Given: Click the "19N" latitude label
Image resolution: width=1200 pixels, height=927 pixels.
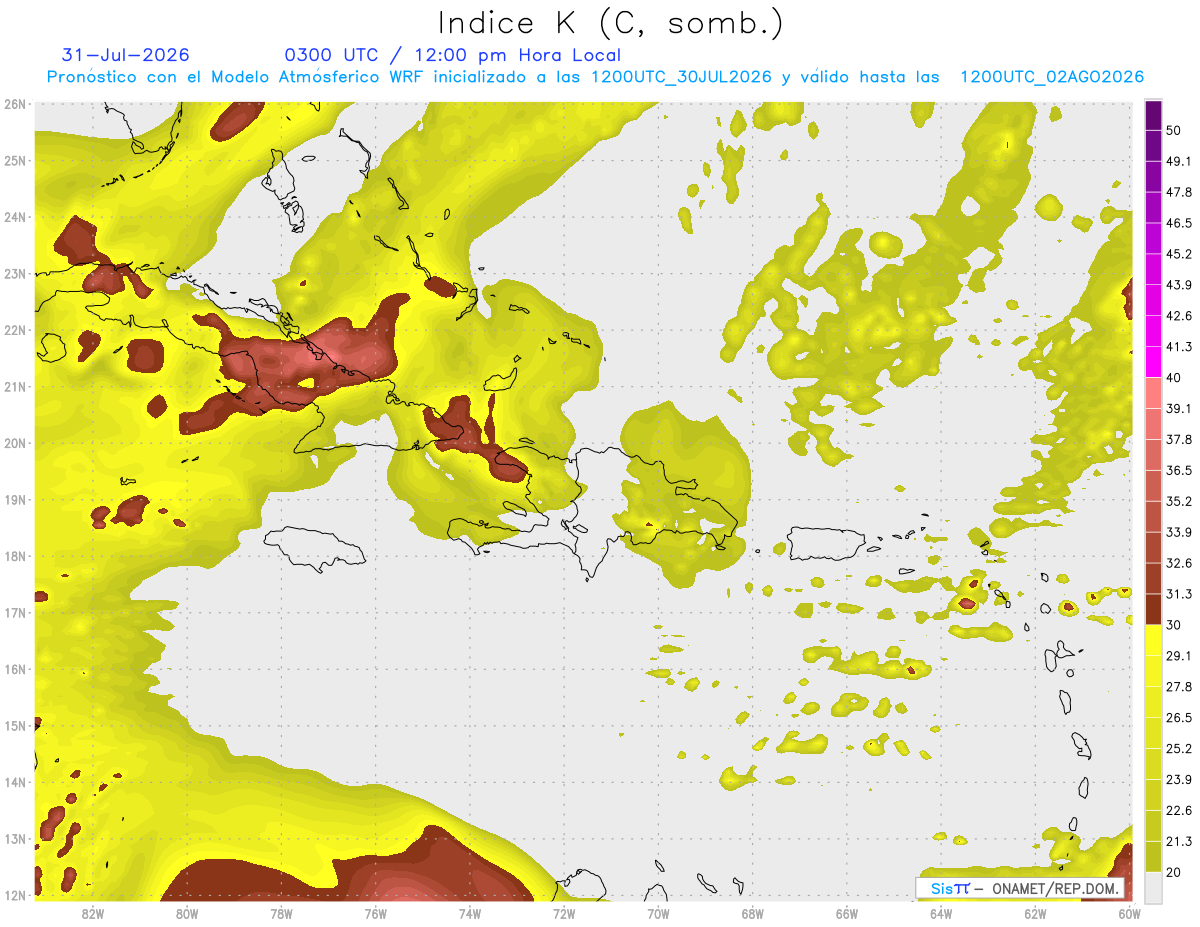Looking at the screenshot, I should click(x=14, y=499).
